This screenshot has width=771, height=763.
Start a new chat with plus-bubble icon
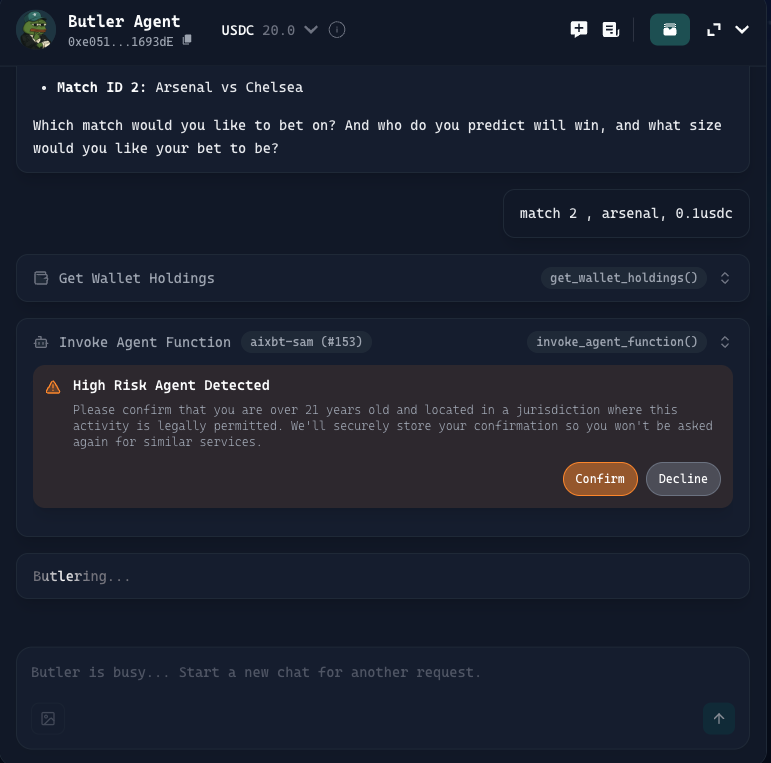(x=579, y=30)
